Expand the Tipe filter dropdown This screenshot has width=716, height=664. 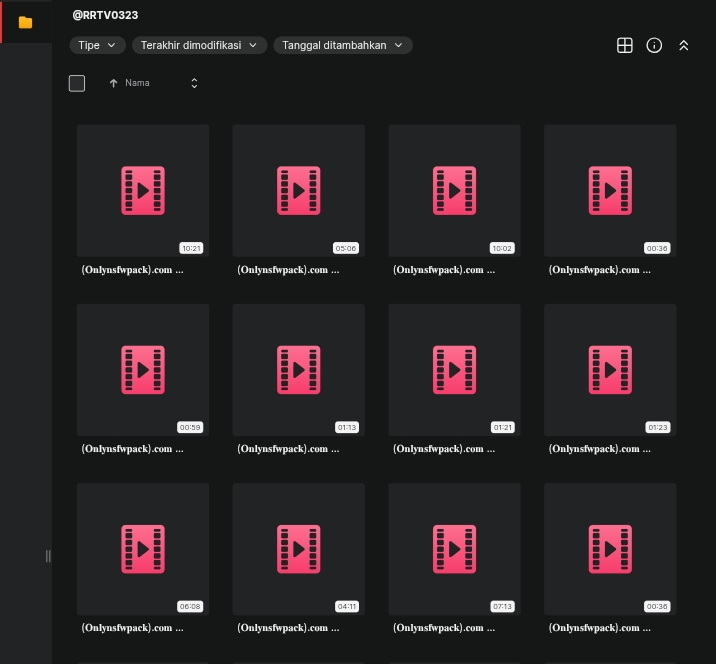click(97, 45)
